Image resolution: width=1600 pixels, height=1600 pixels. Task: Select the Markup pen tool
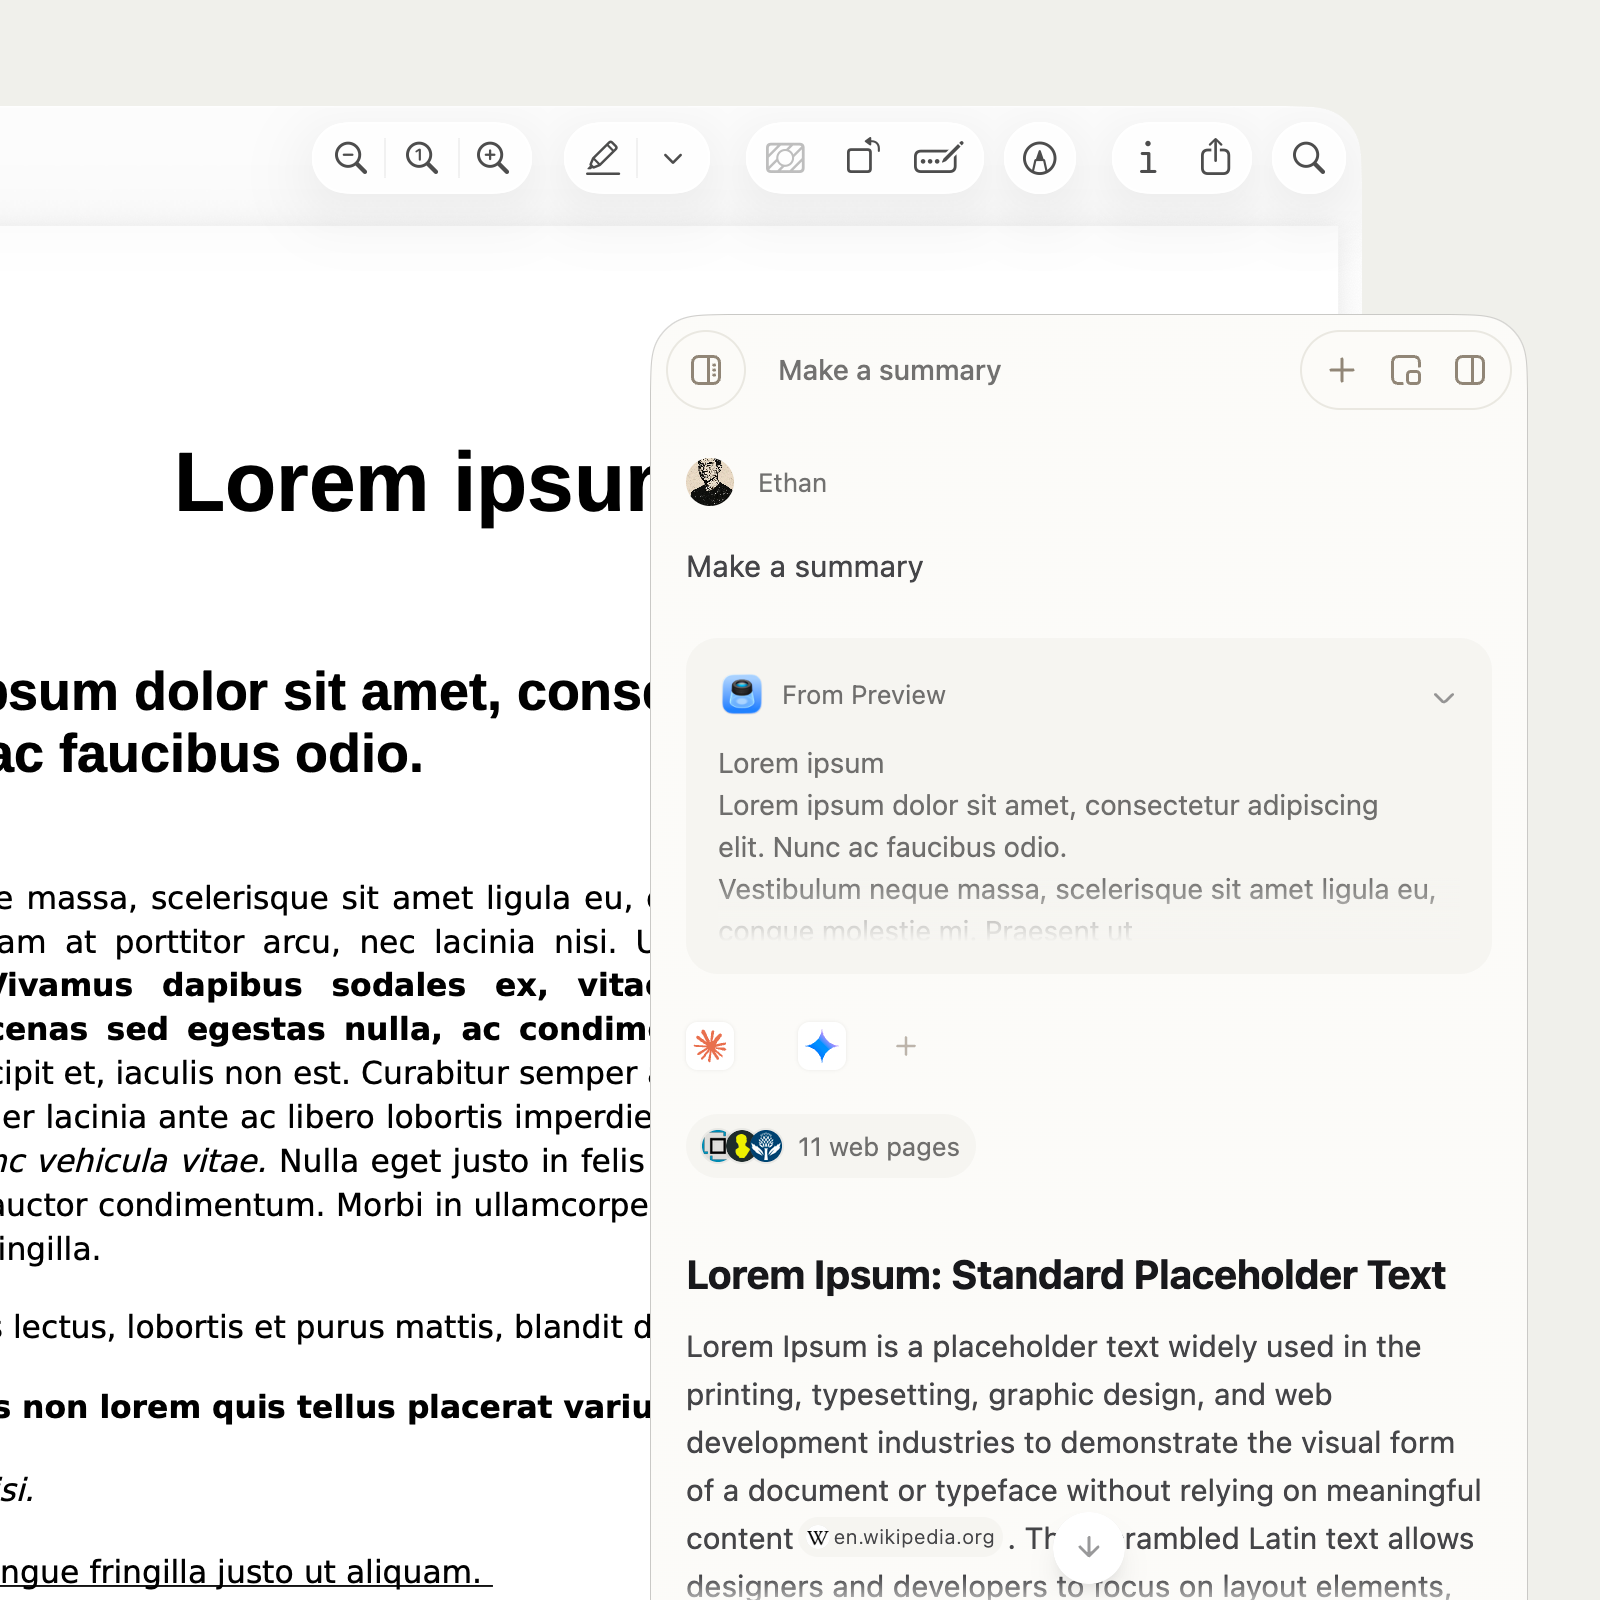[x=603, y=157]
